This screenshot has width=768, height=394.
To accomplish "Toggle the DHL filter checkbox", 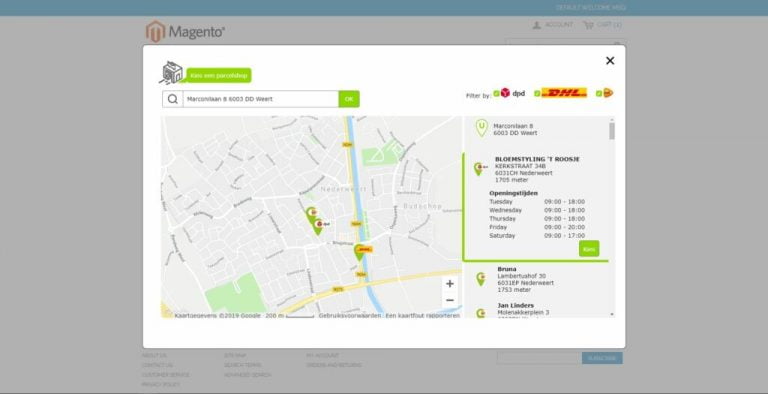I will pos(537,93).
